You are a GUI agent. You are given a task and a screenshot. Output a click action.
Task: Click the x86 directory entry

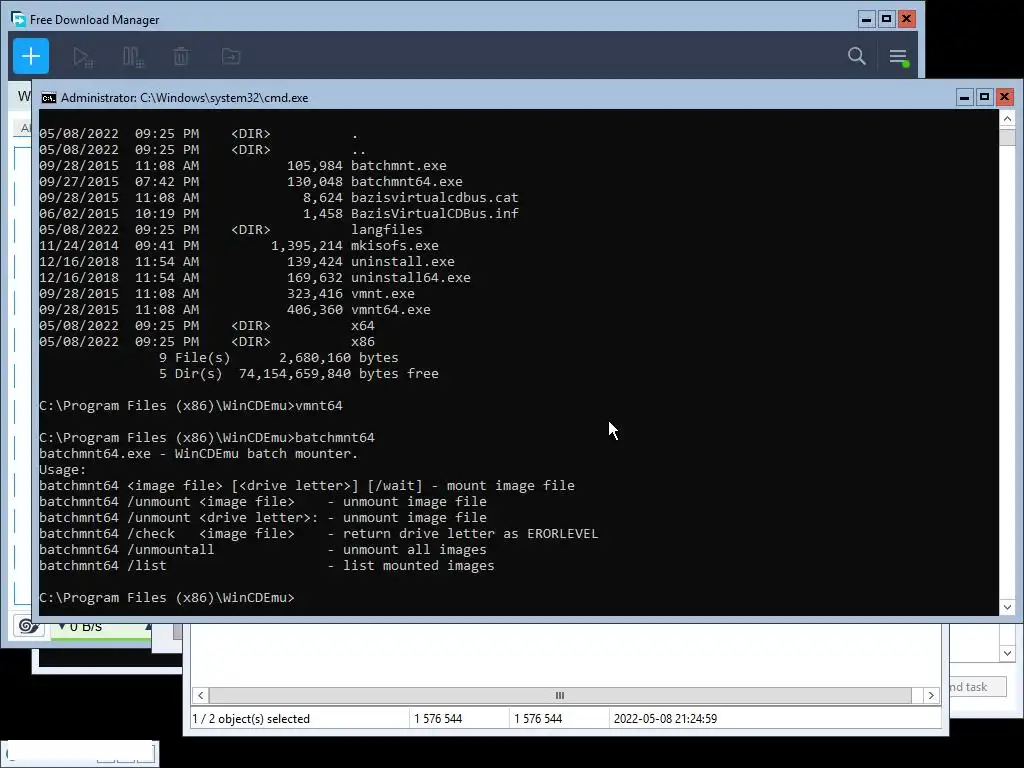362,342
